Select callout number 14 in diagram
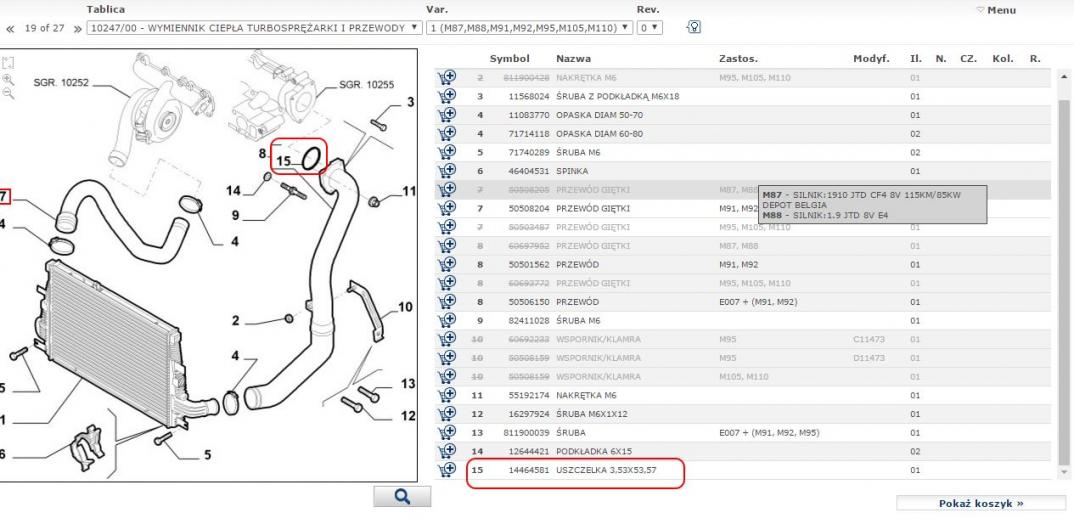 pos(234,191)
